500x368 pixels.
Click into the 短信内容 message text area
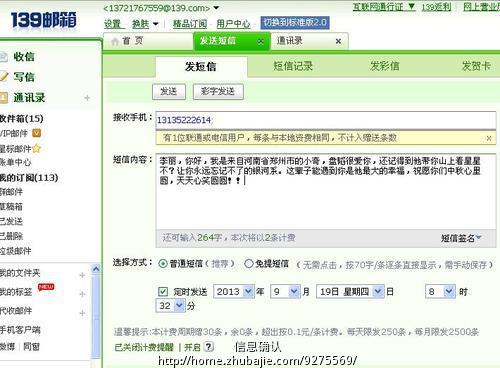coord(326,191)
